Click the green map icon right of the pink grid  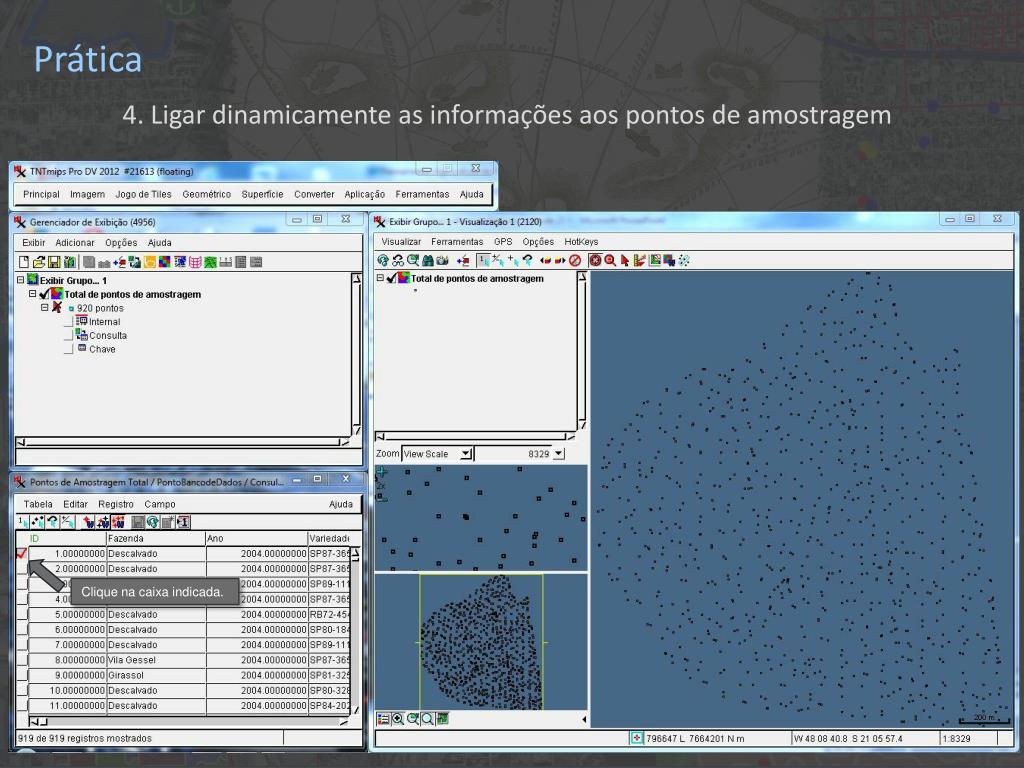click(x=210, y=262)
